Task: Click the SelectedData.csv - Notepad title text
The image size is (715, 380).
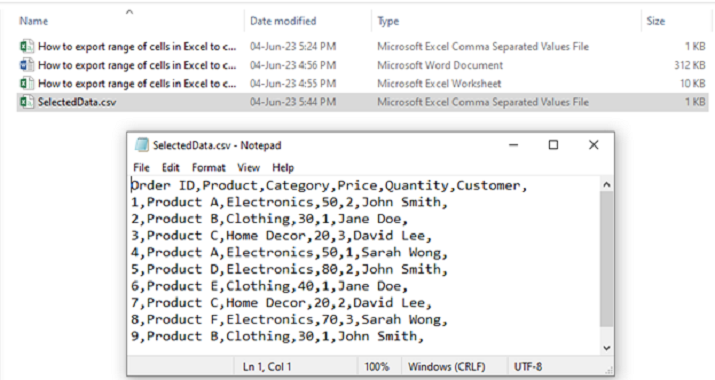Action: [x=217, y=146]
